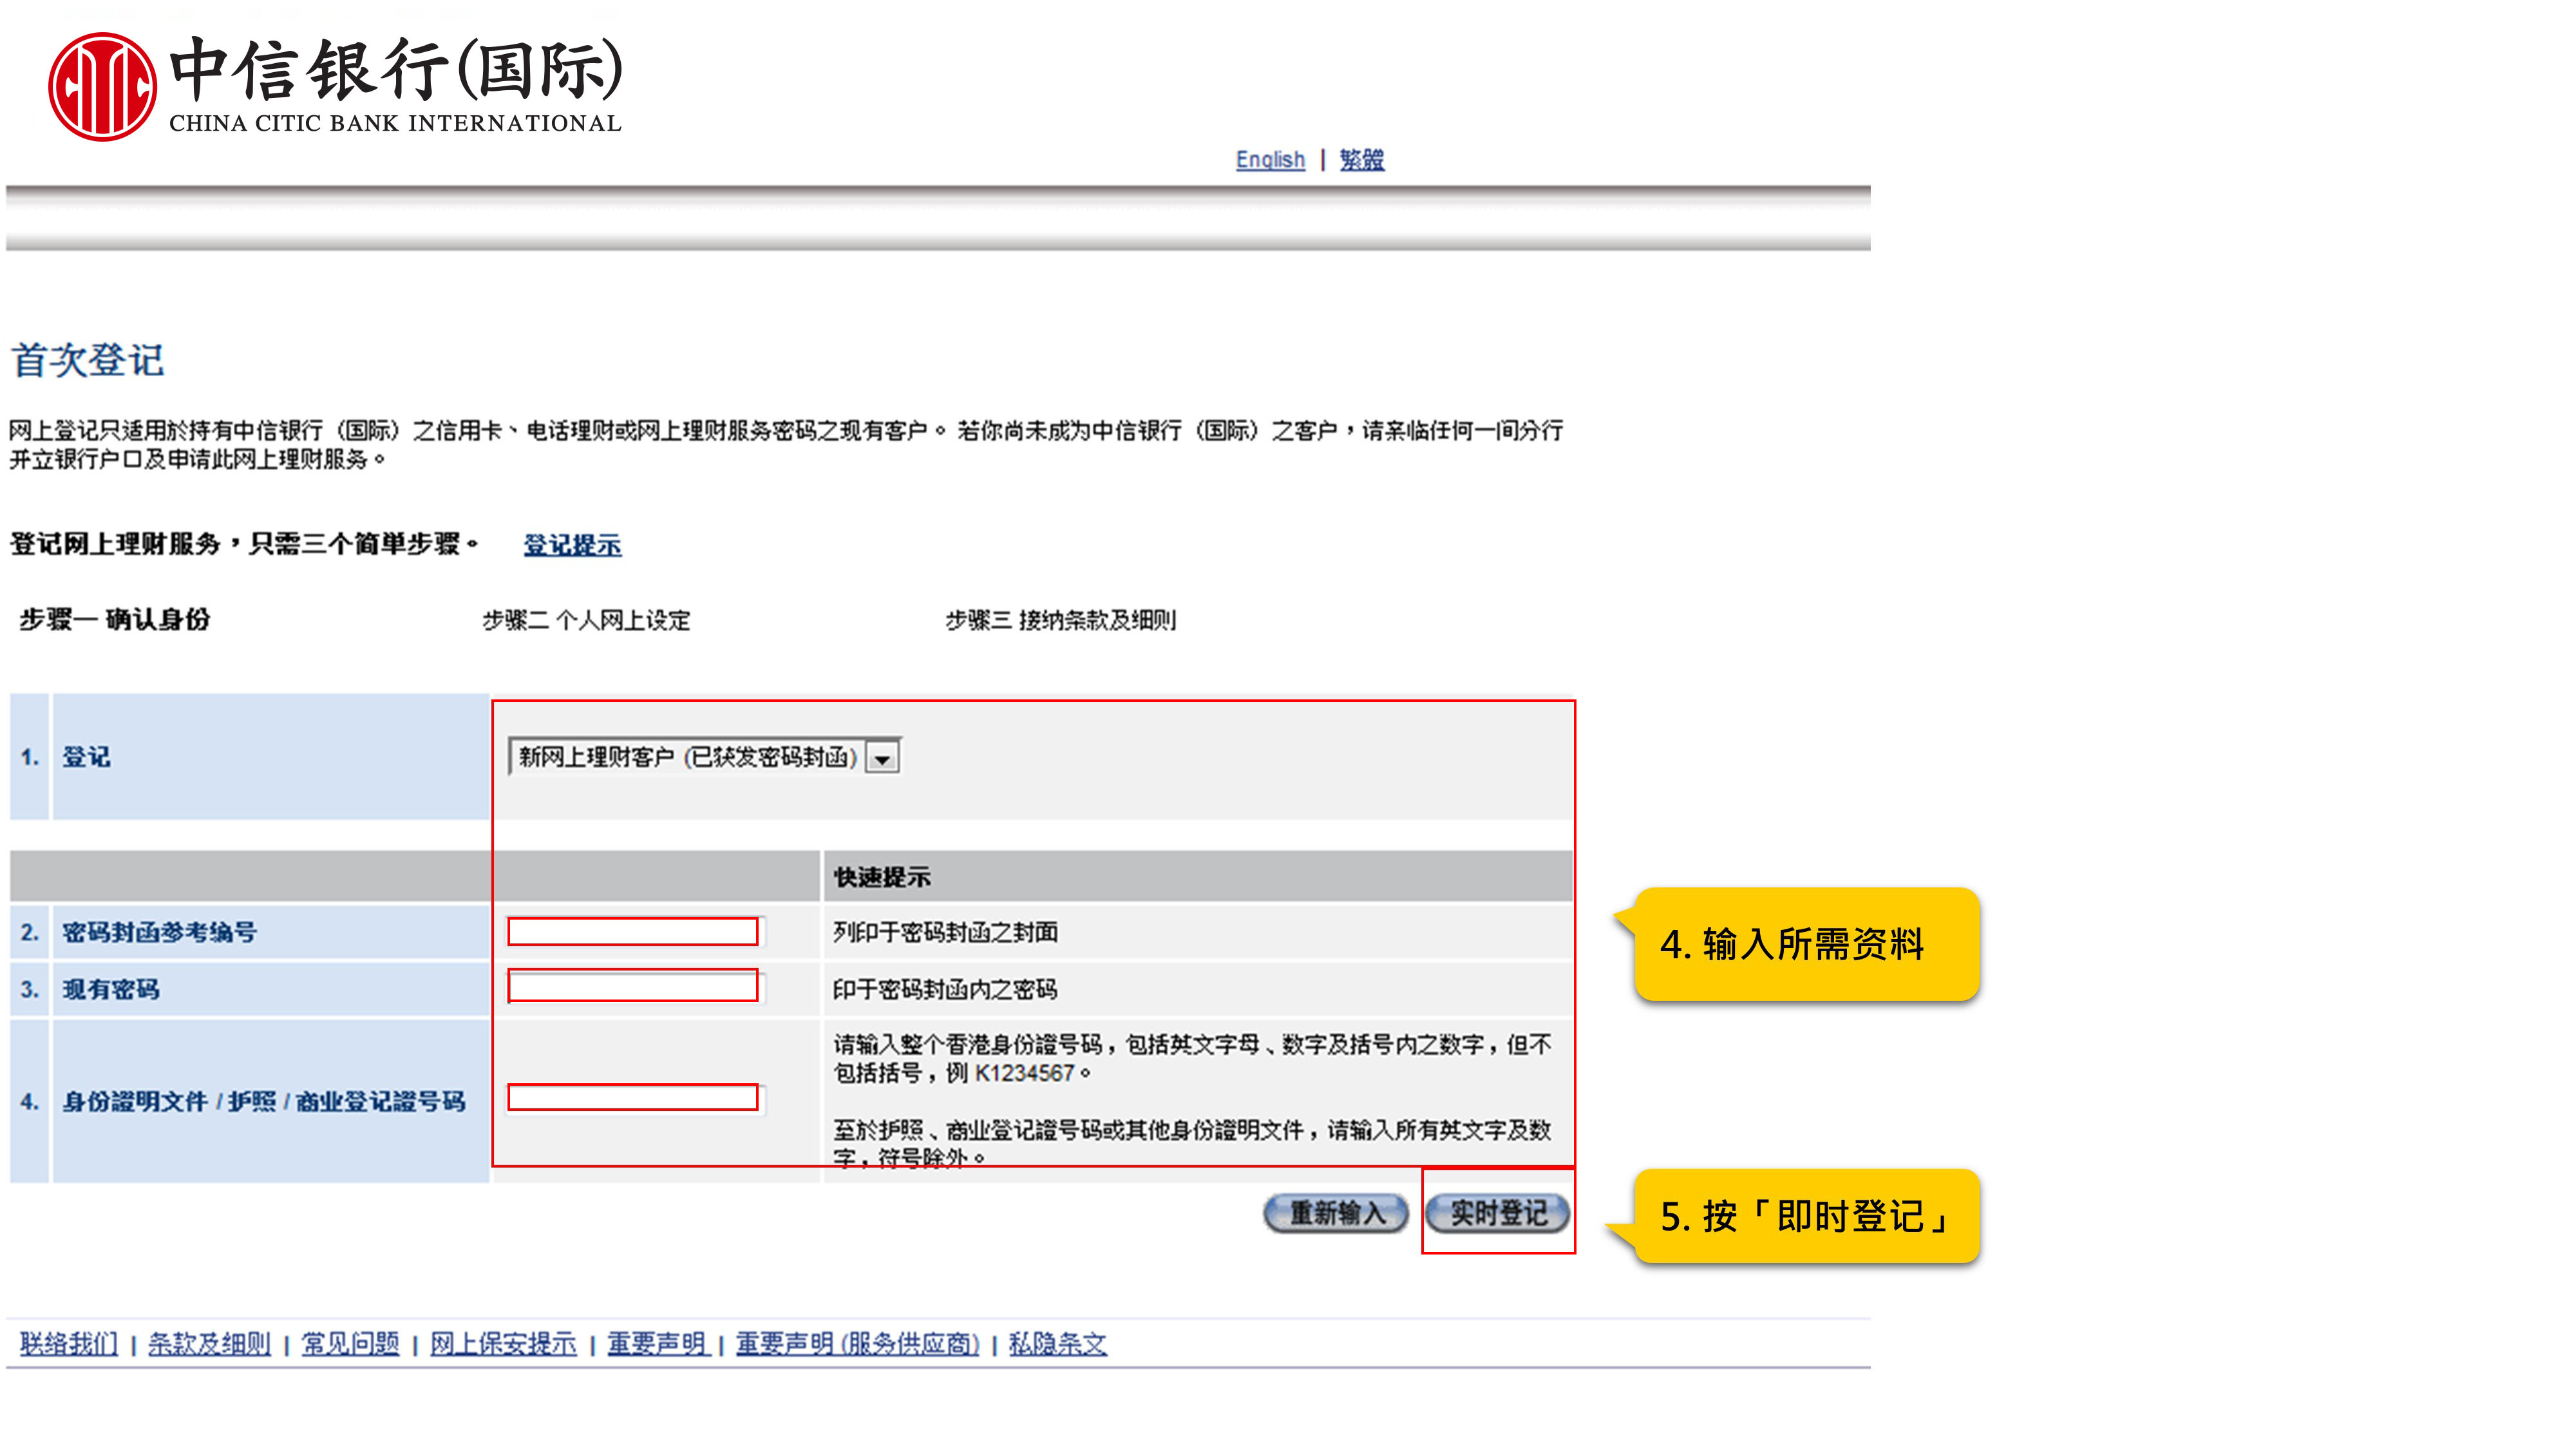Switch language to 繁體
The image size is (2576, 1449).
(1362, 160)
